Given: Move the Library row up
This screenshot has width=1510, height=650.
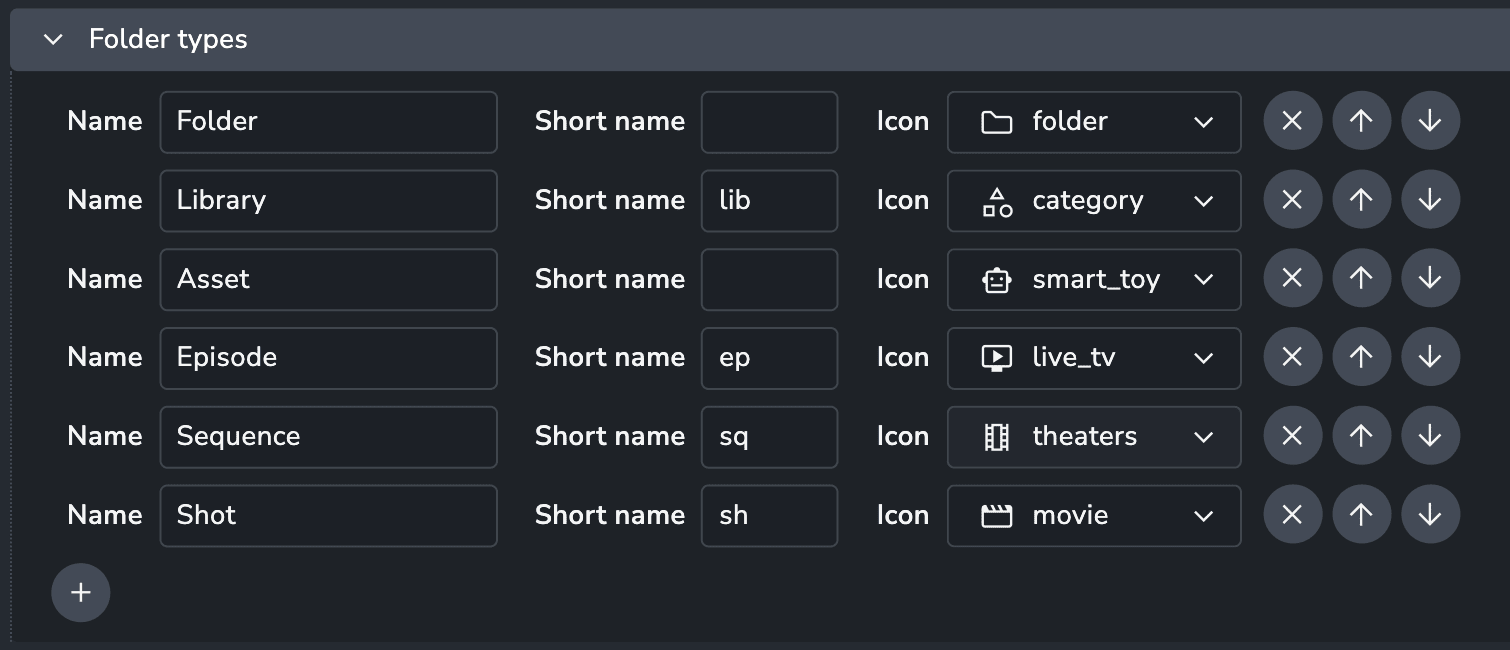Looking at the screenshot, I should tap(1361, 200).
